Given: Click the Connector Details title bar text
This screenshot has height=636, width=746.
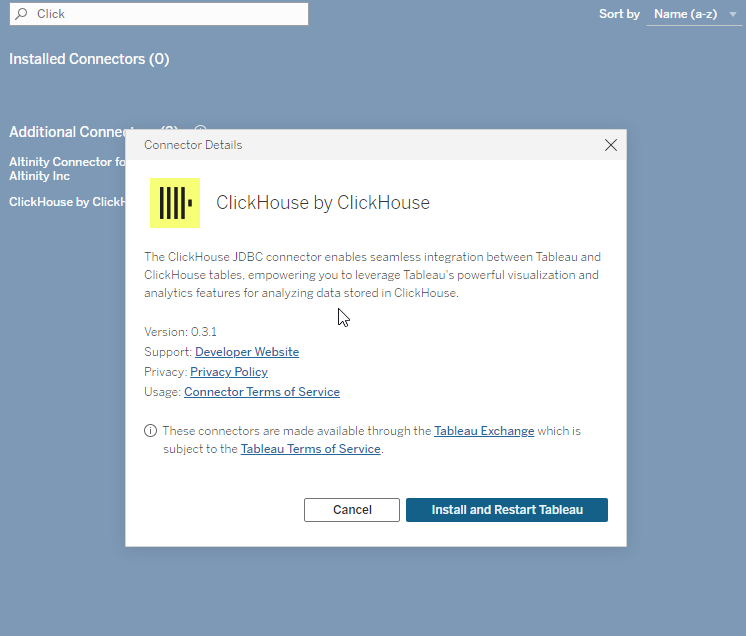Looking at the screenshot, I should [x=193, y=145].
